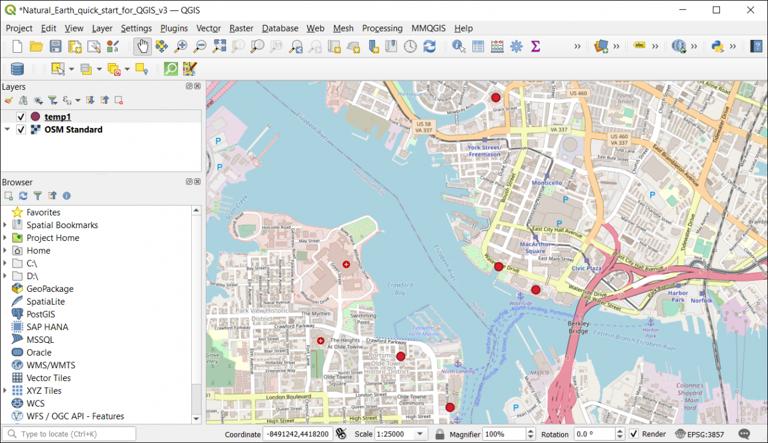768x443 pixels.
Task: Open the Field Calculator icon
Action: [x=497, y=47]
